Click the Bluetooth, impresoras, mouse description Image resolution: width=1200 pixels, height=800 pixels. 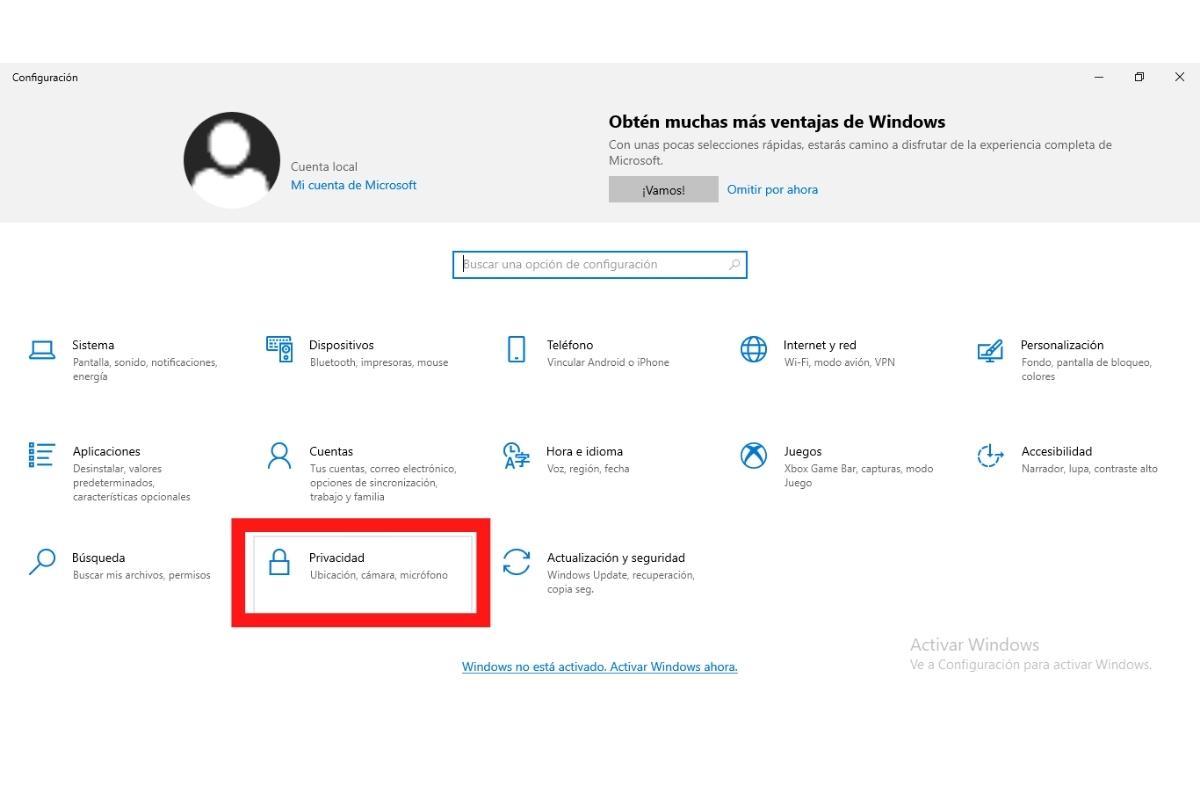(379, 362)
